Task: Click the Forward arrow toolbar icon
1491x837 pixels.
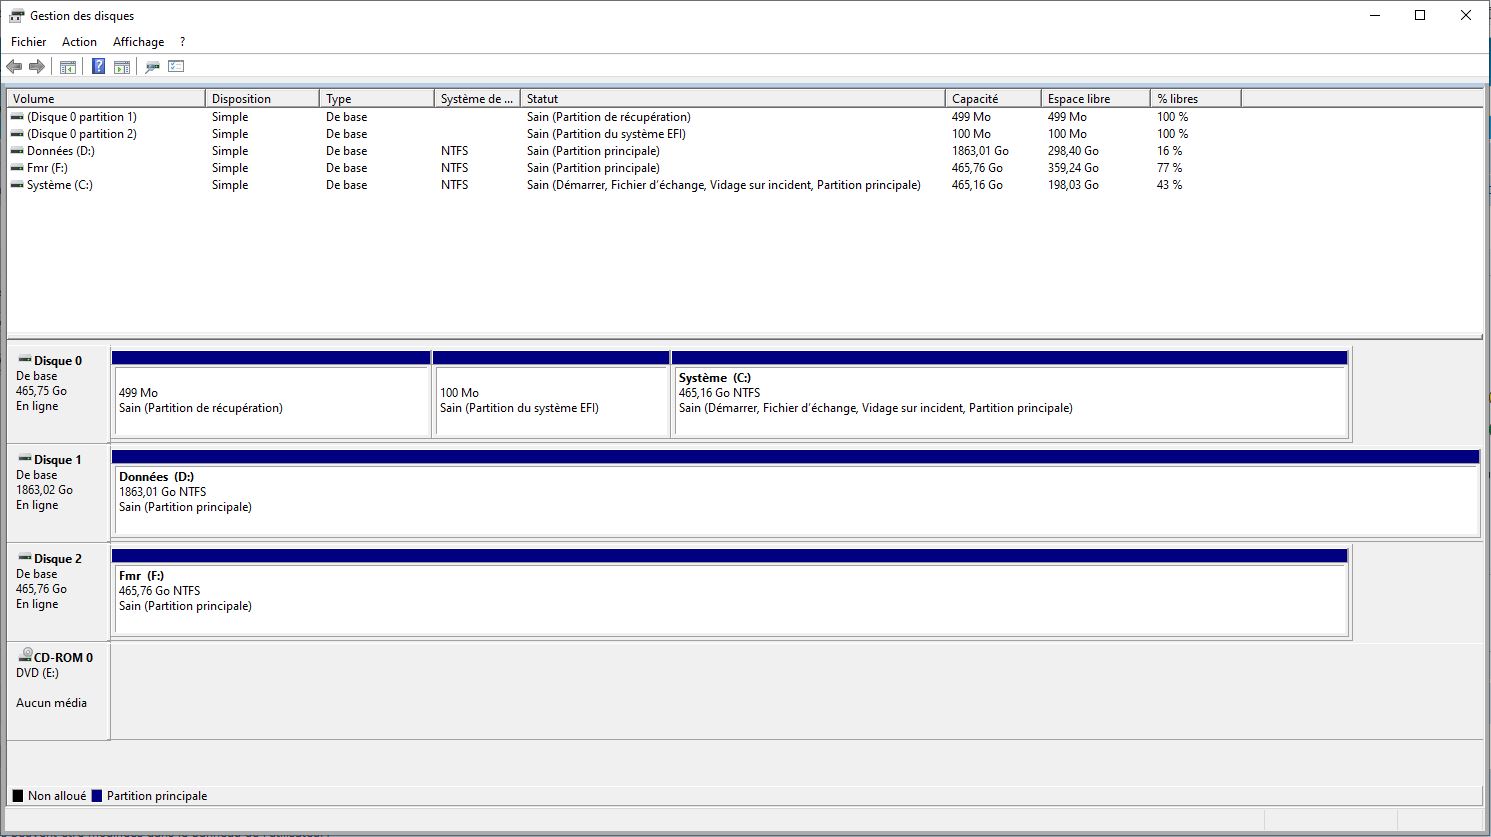Action: pos(37,67)
